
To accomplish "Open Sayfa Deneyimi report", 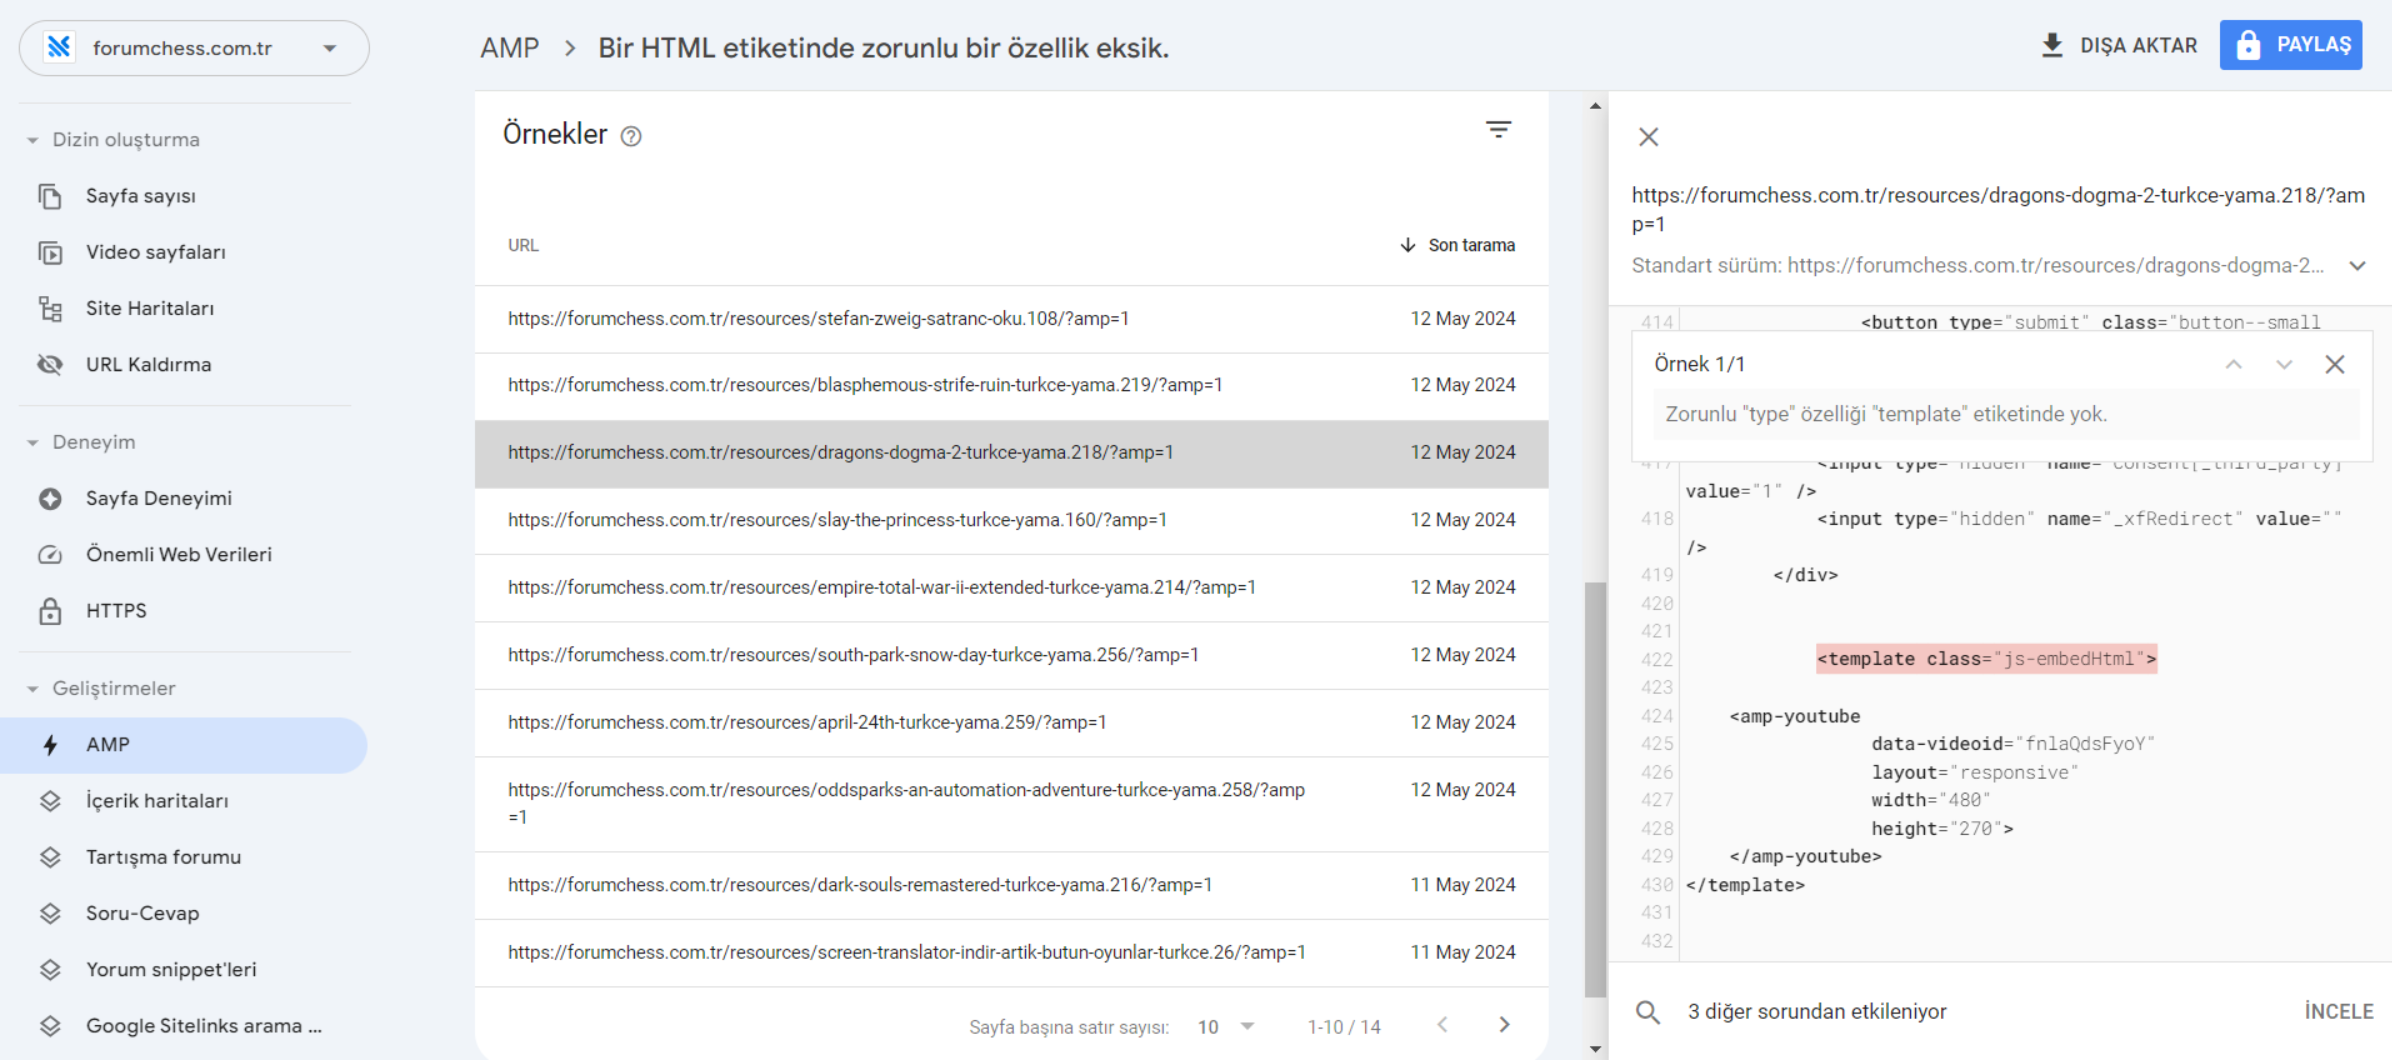I will pos(184,498).
